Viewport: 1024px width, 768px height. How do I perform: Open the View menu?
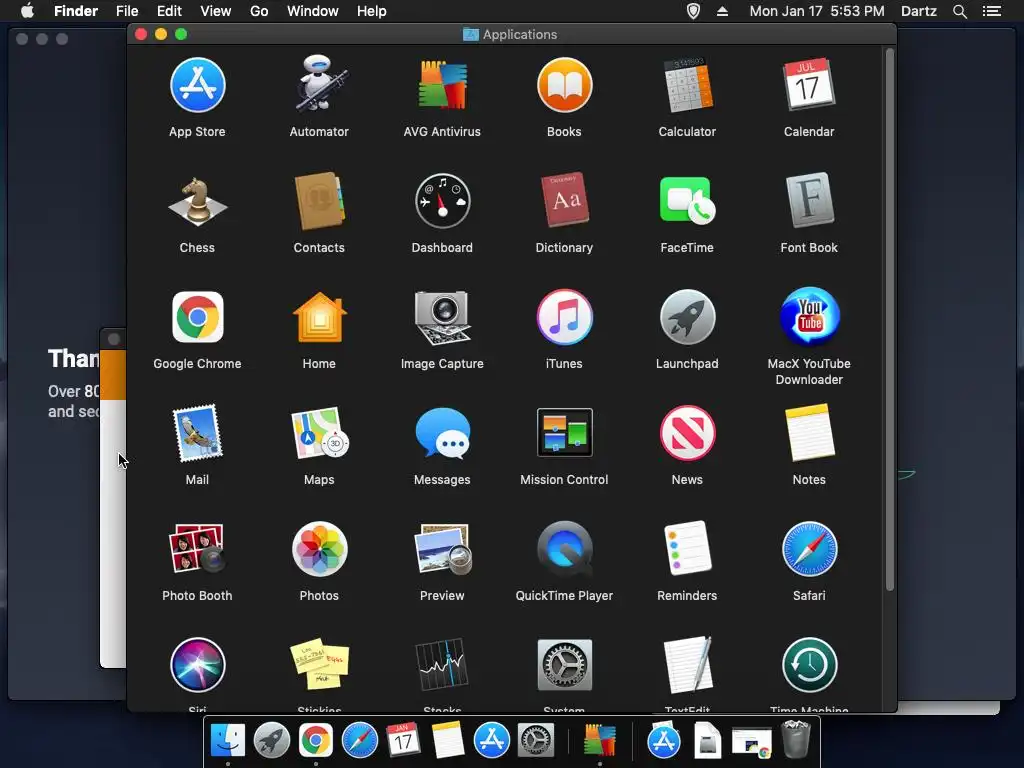(216, 11)
